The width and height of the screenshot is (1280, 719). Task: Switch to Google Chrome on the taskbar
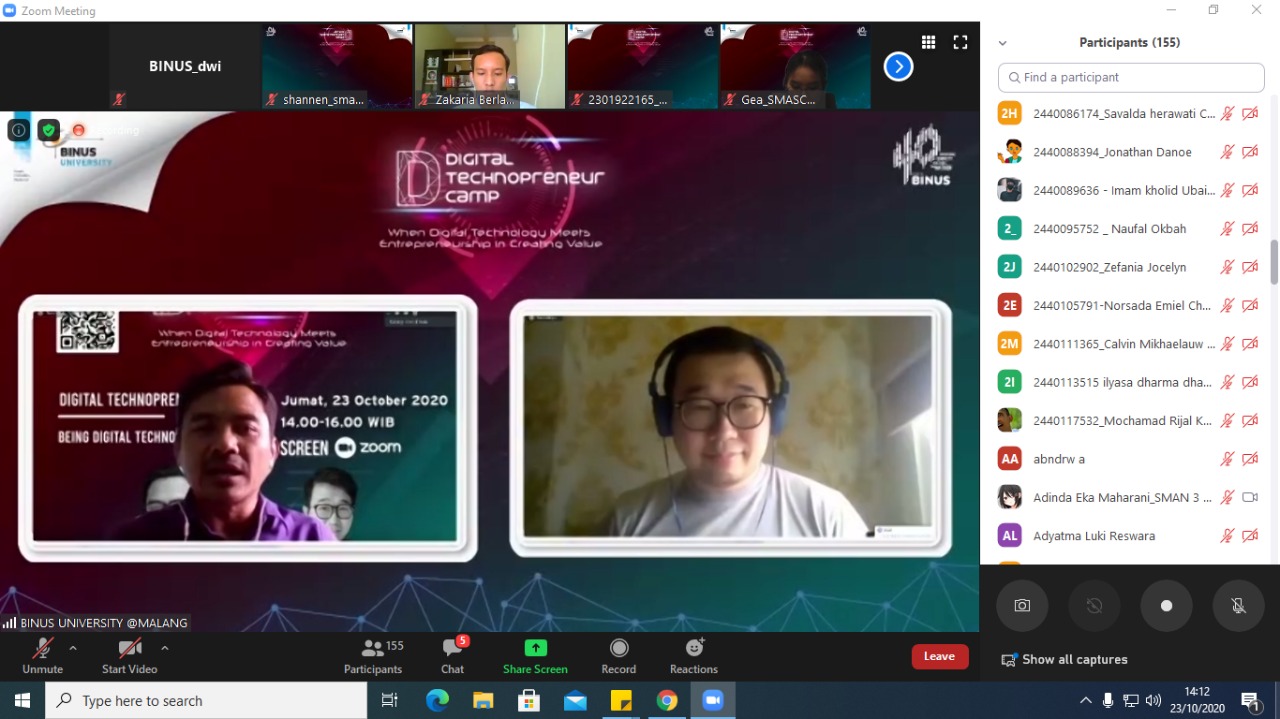tap(667, 701)
